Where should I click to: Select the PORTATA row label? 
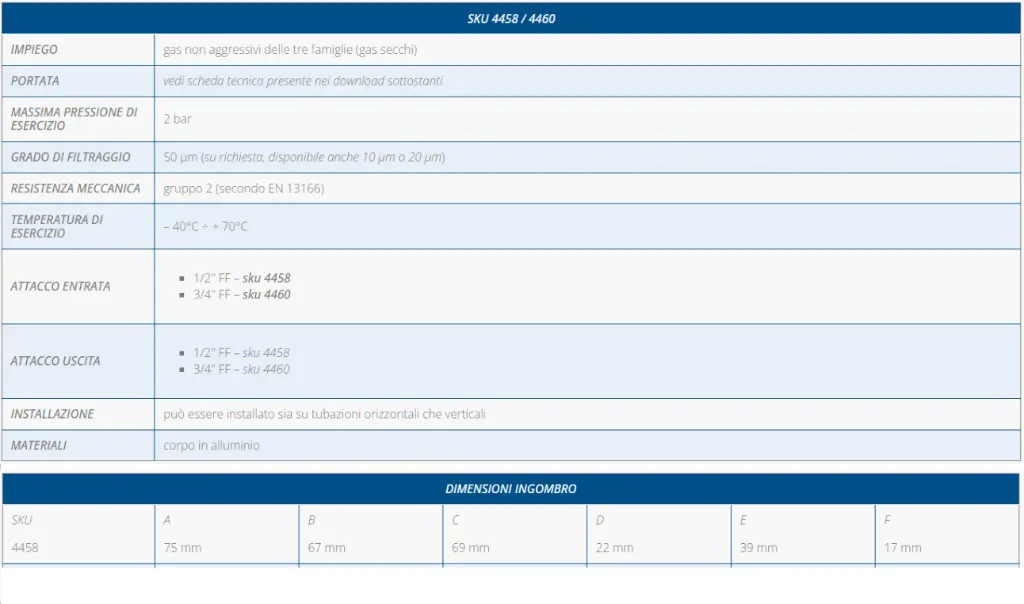click(x=35, y=81)
